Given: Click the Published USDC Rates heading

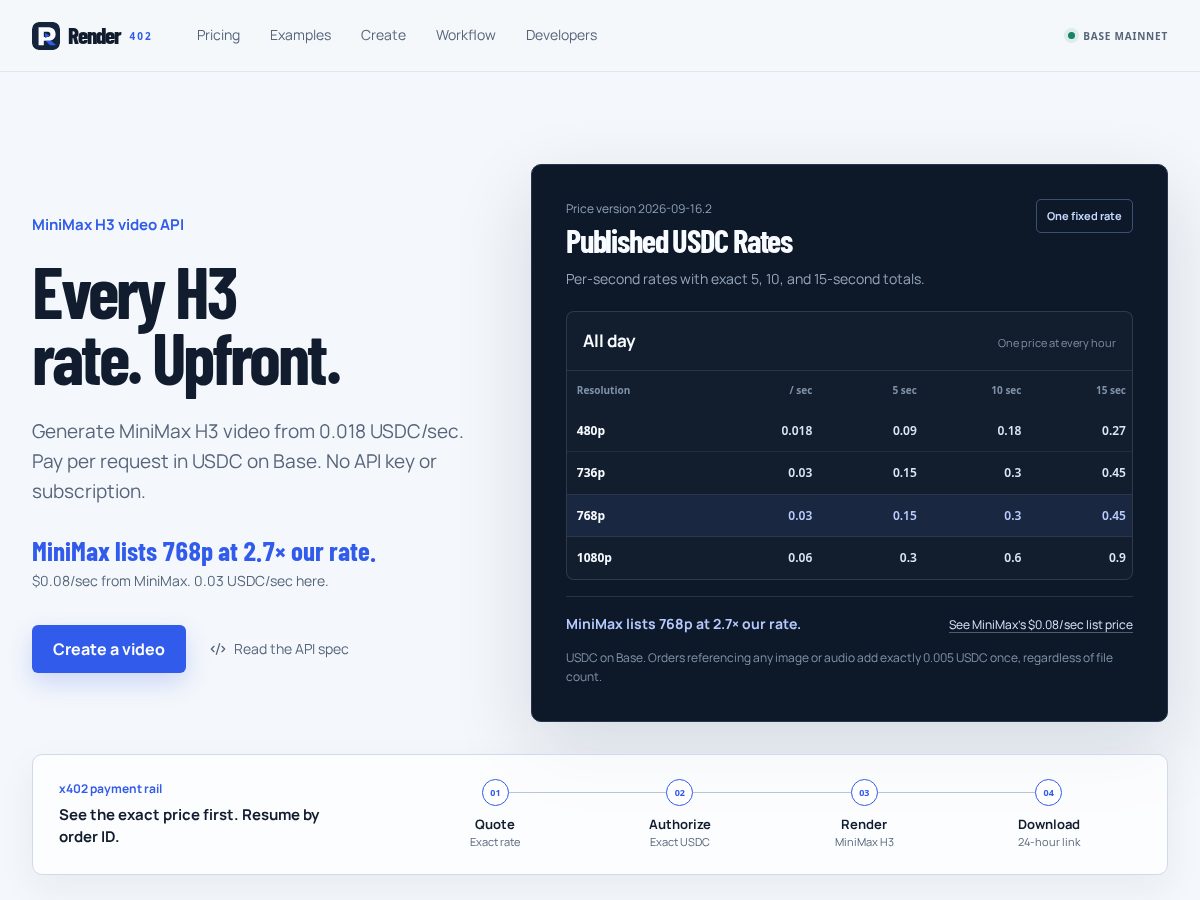Looking at the screenshot, I should [x=679, y=242].
